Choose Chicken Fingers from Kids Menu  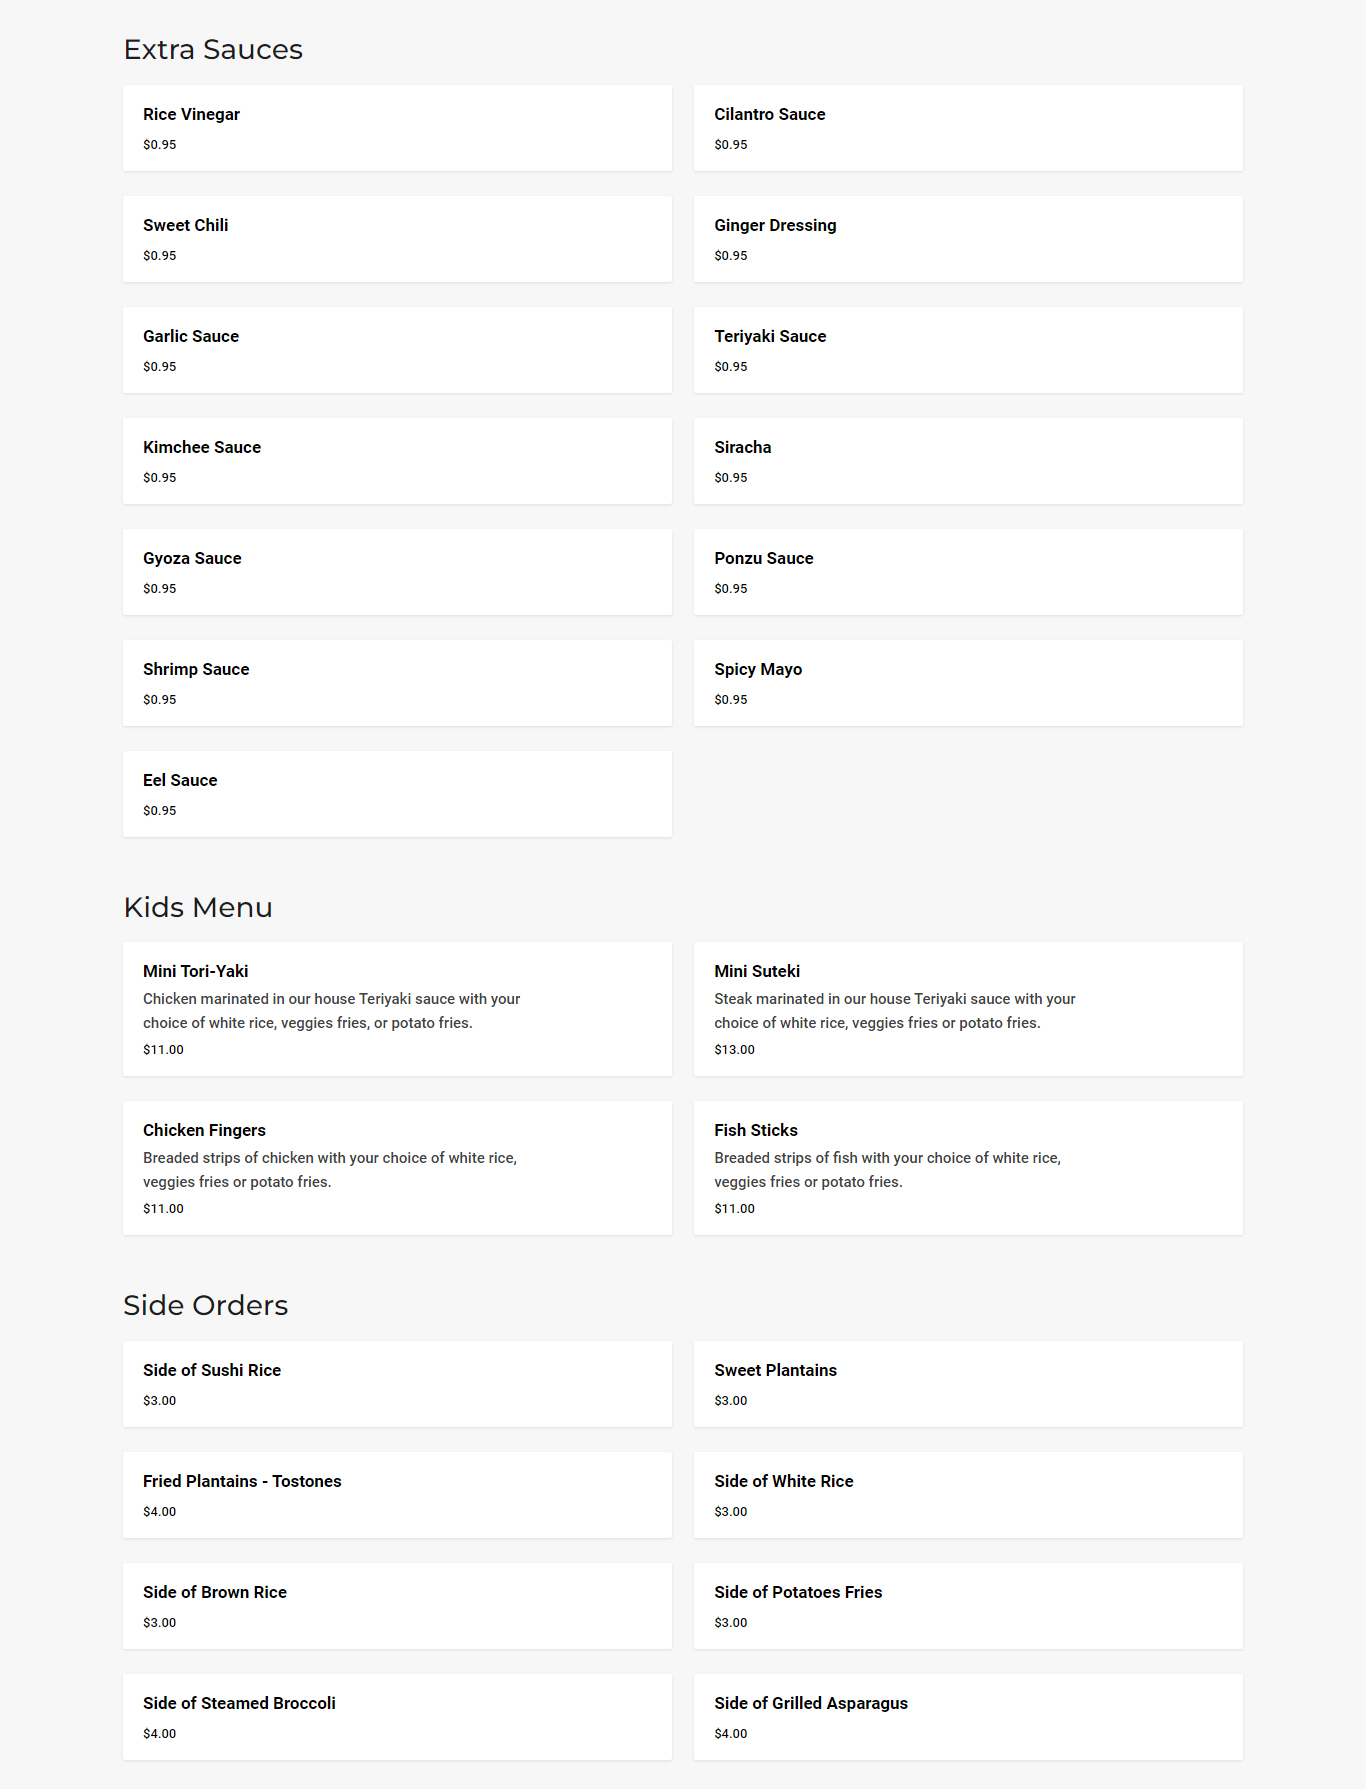[397, 1168]
